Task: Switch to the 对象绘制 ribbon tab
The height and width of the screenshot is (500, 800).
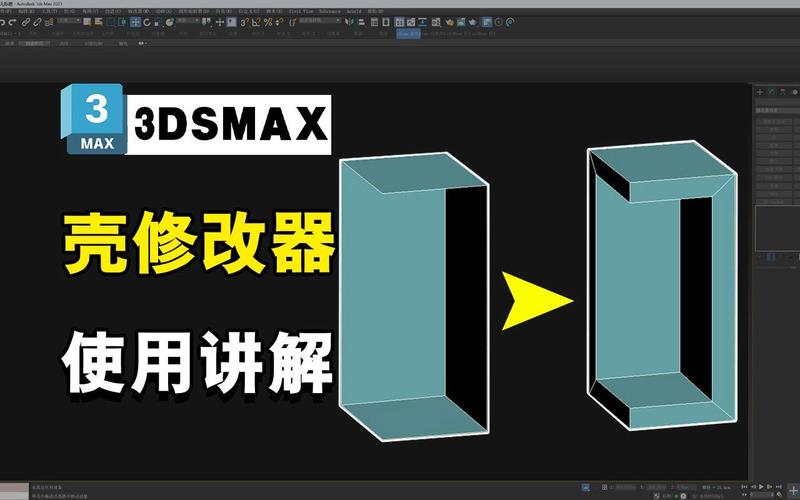Action: click(94, 44)
